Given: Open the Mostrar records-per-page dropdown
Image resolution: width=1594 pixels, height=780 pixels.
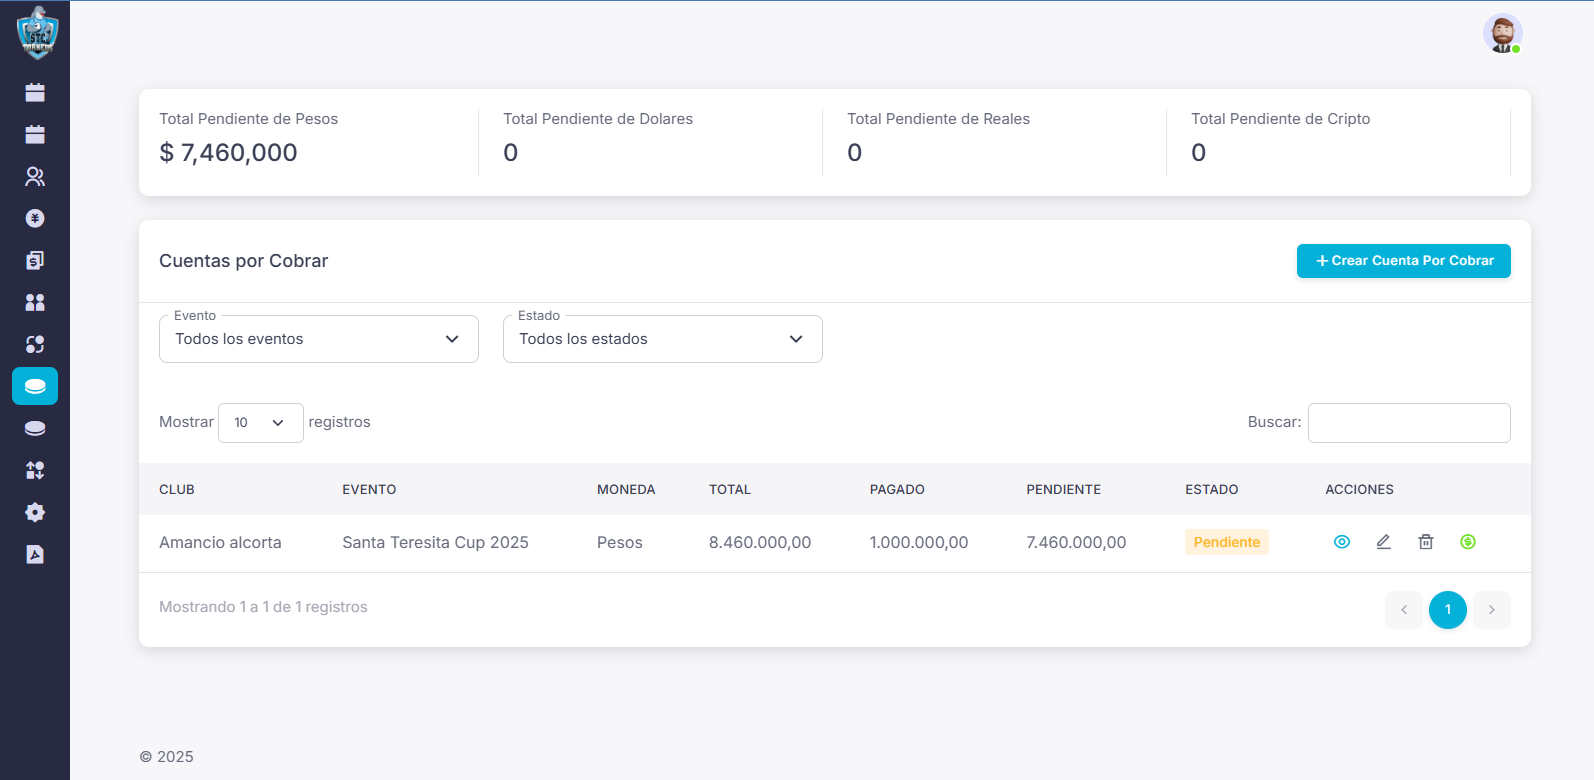Looking at the screenshot, I should tap(260, 423).
